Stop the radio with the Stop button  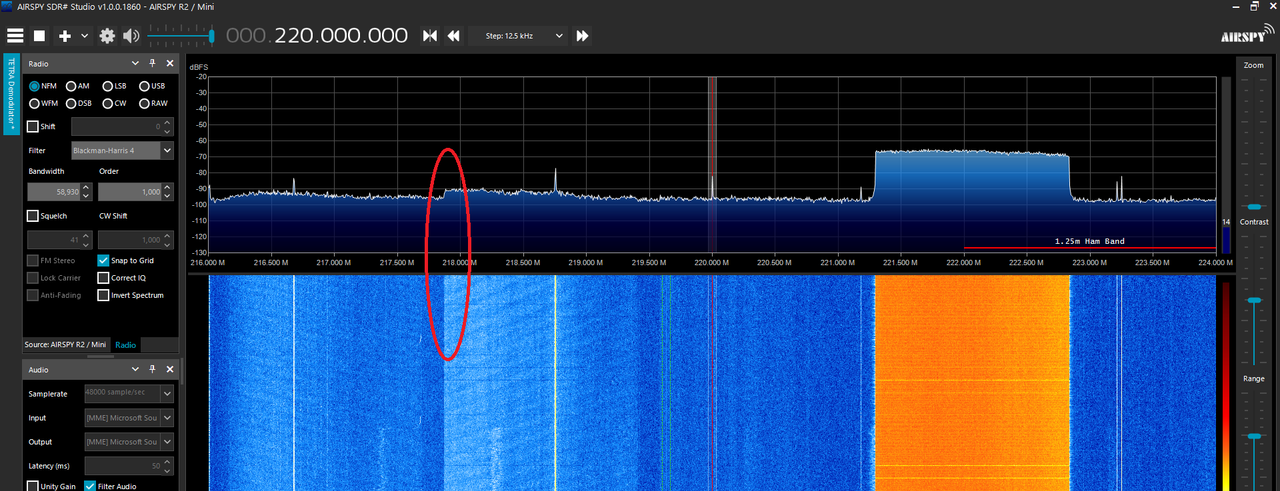click(x=40, y=36)
